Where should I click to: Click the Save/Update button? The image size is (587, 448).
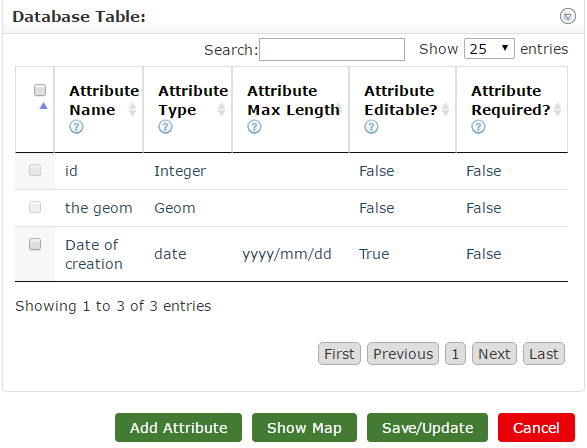pos(428,428)
